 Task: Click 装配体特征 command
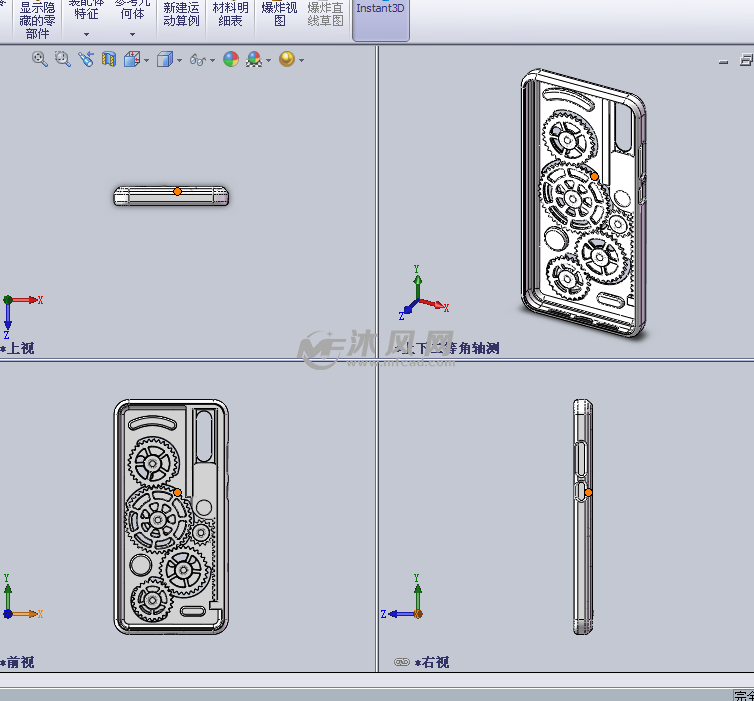[x=87, y=10]
